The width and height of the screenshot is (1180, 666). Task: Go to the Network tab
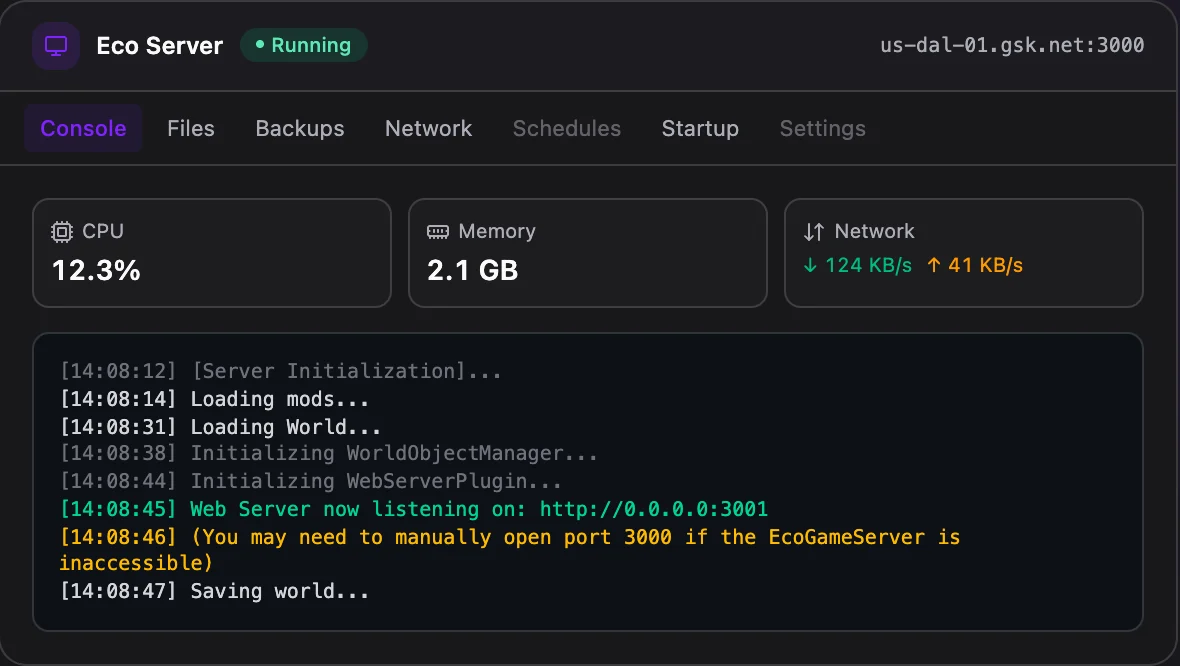(x=428, y=129)
